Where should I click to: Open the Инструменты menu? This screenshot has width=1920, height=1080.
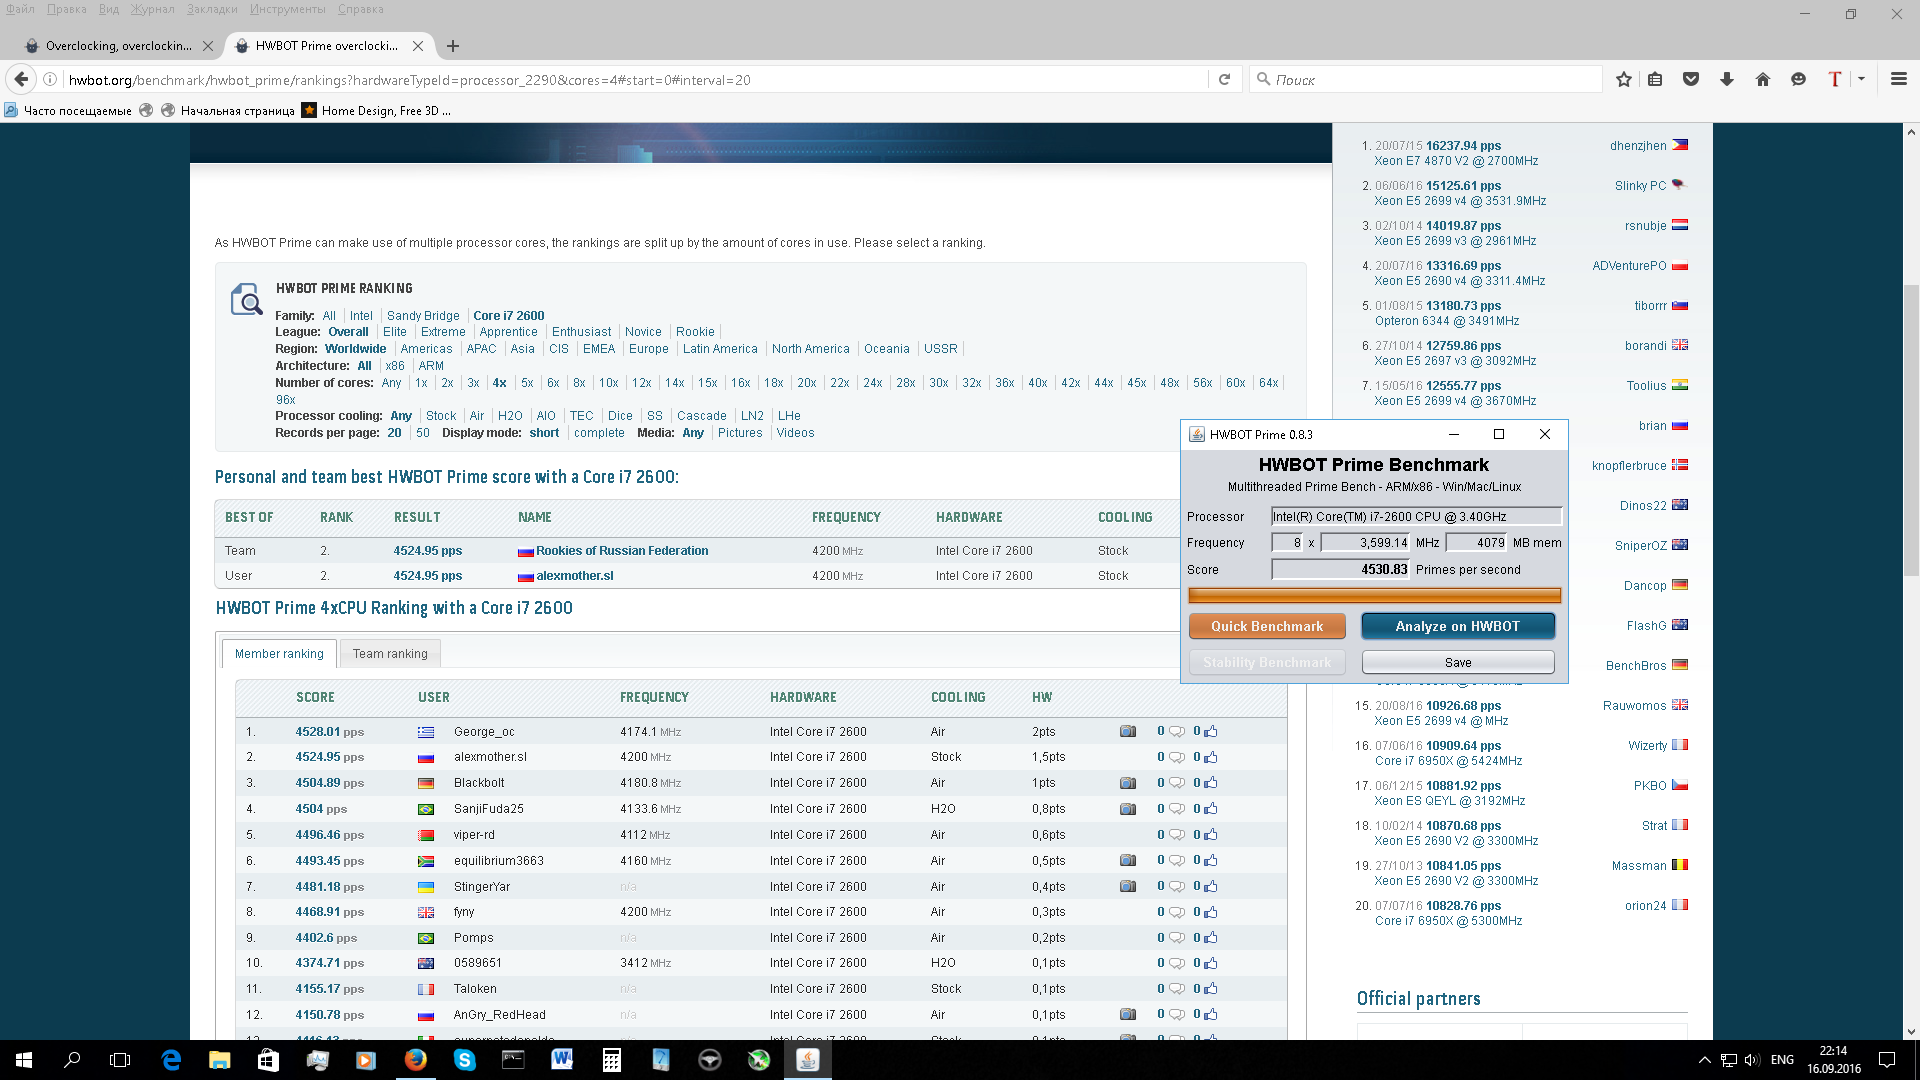click(288, 9)
